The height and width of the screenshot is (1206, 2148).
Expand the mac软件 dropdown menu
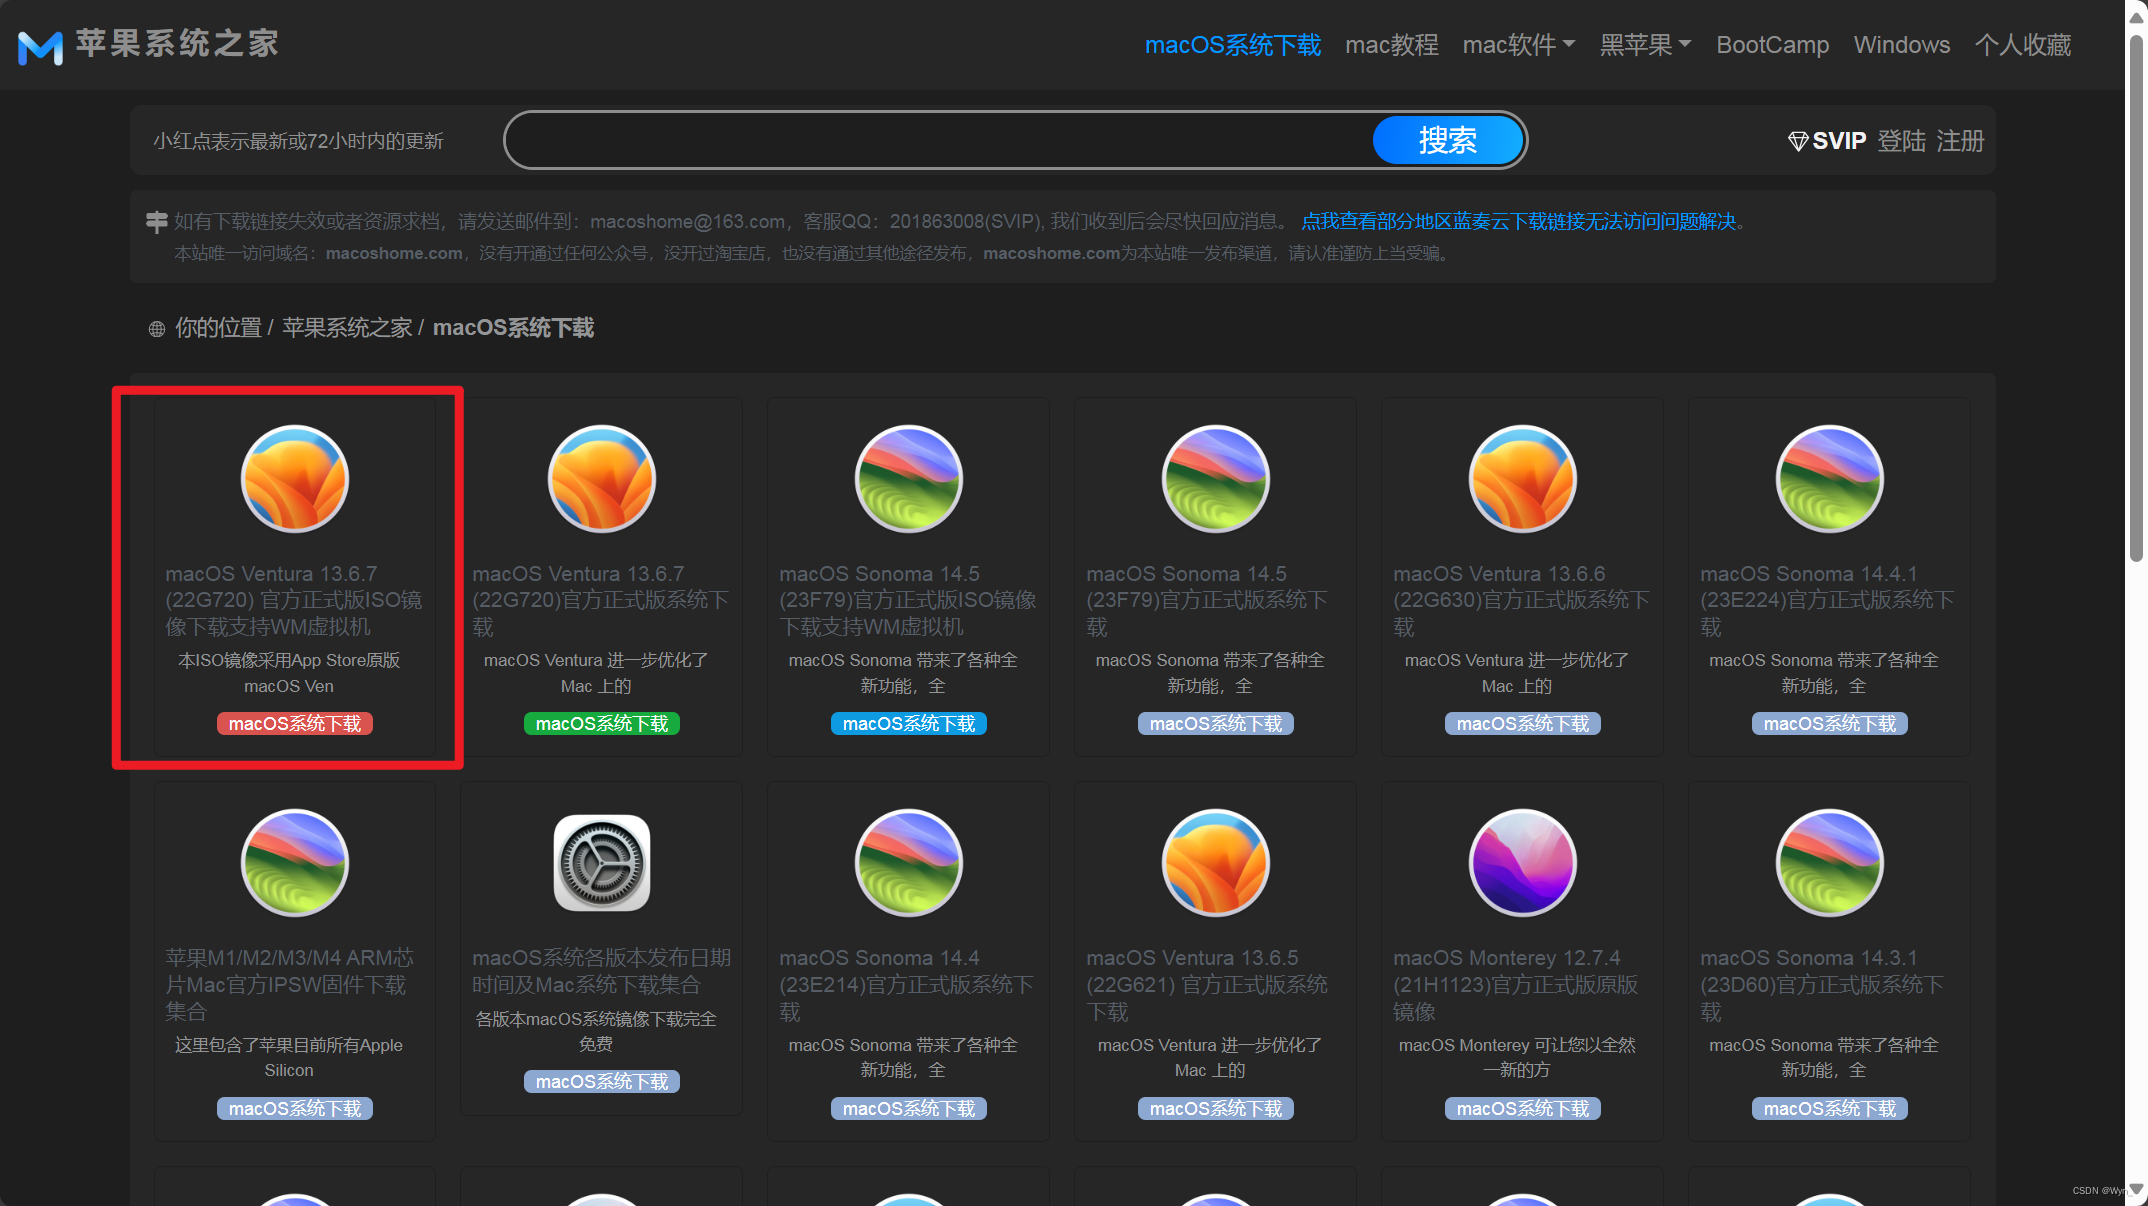pos(1518,45)
